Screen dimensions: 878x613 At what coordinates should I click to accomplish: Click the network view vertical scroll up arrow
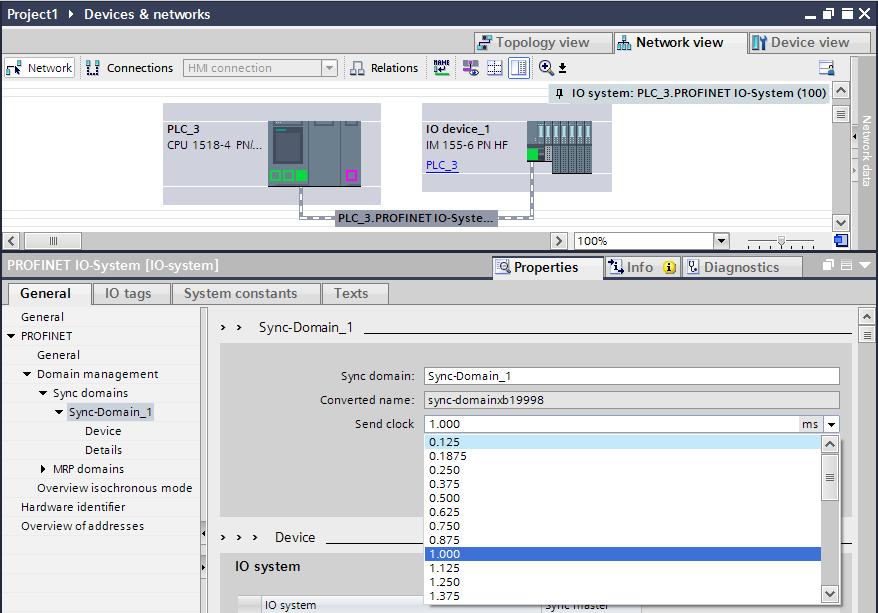[x=840, y=90]
